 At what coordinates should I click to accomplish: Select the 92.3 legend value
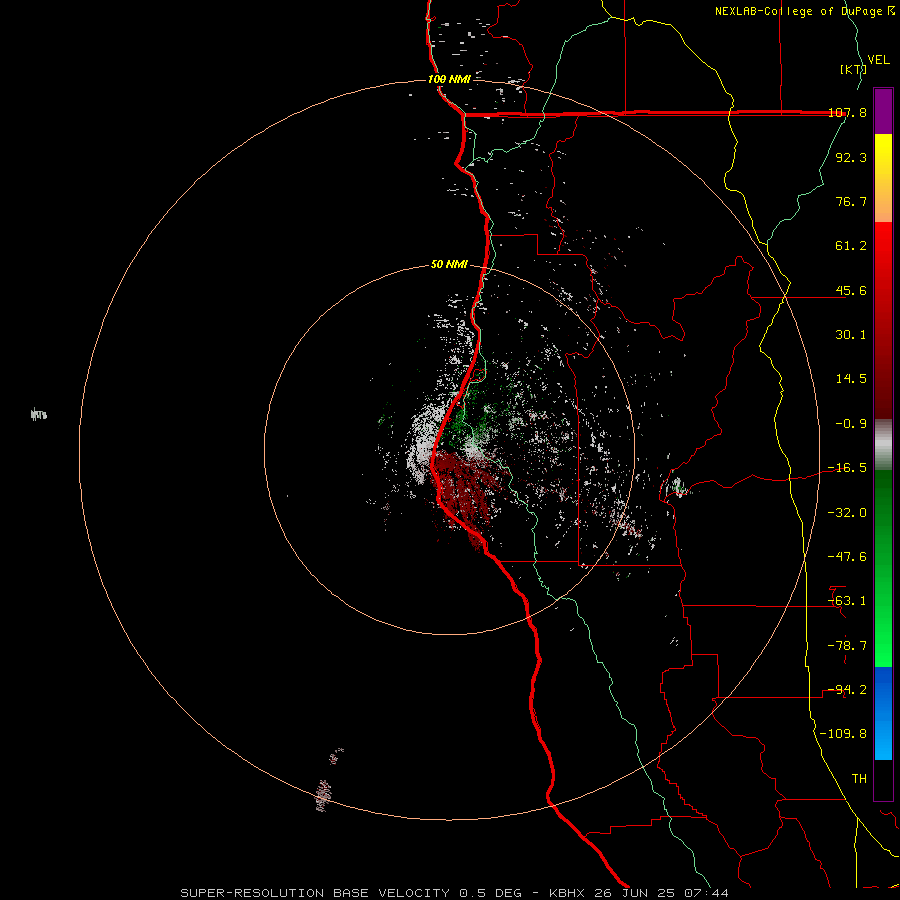pyautogui.click(x=851, y=157)
